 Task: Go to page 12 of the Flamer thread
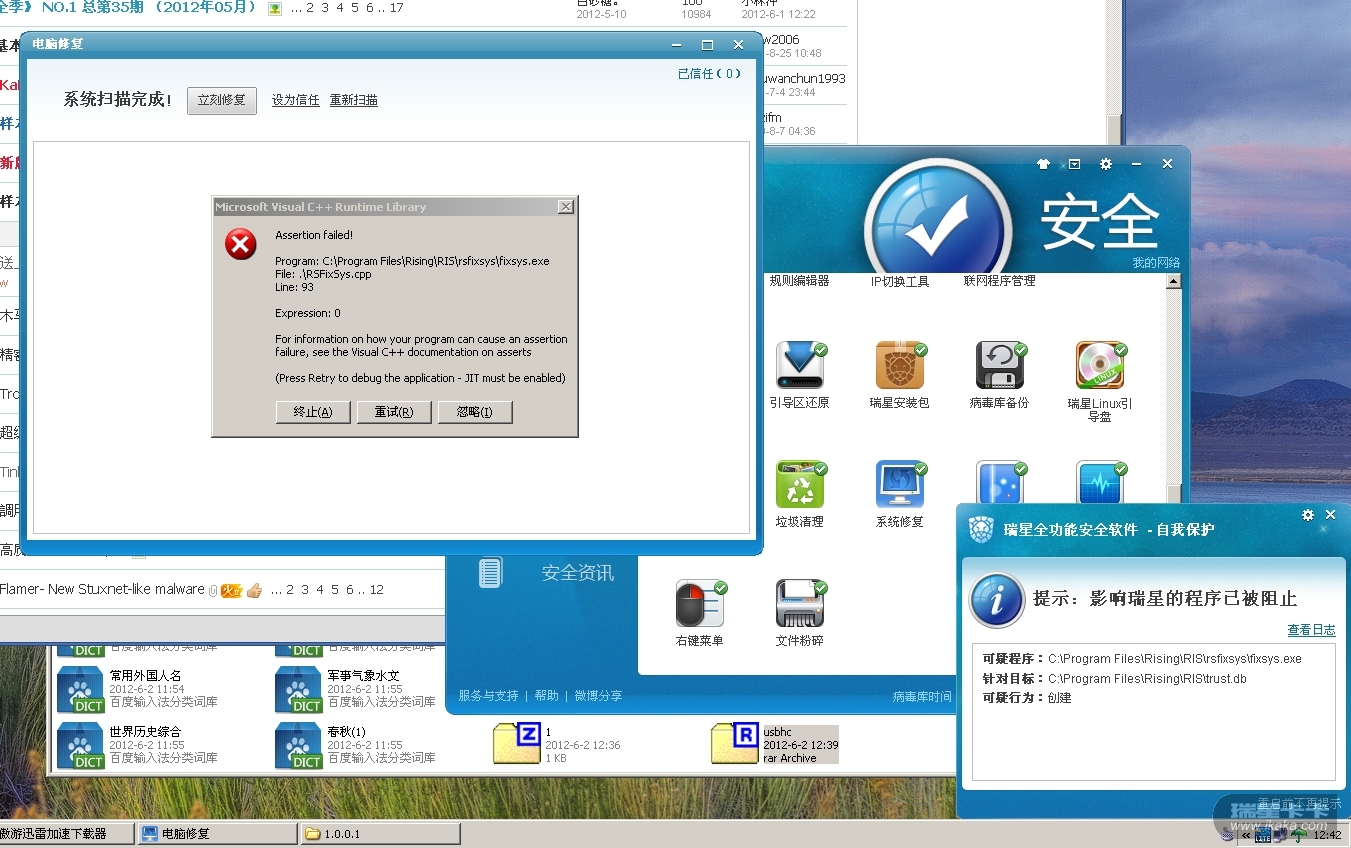pos(377,590)
